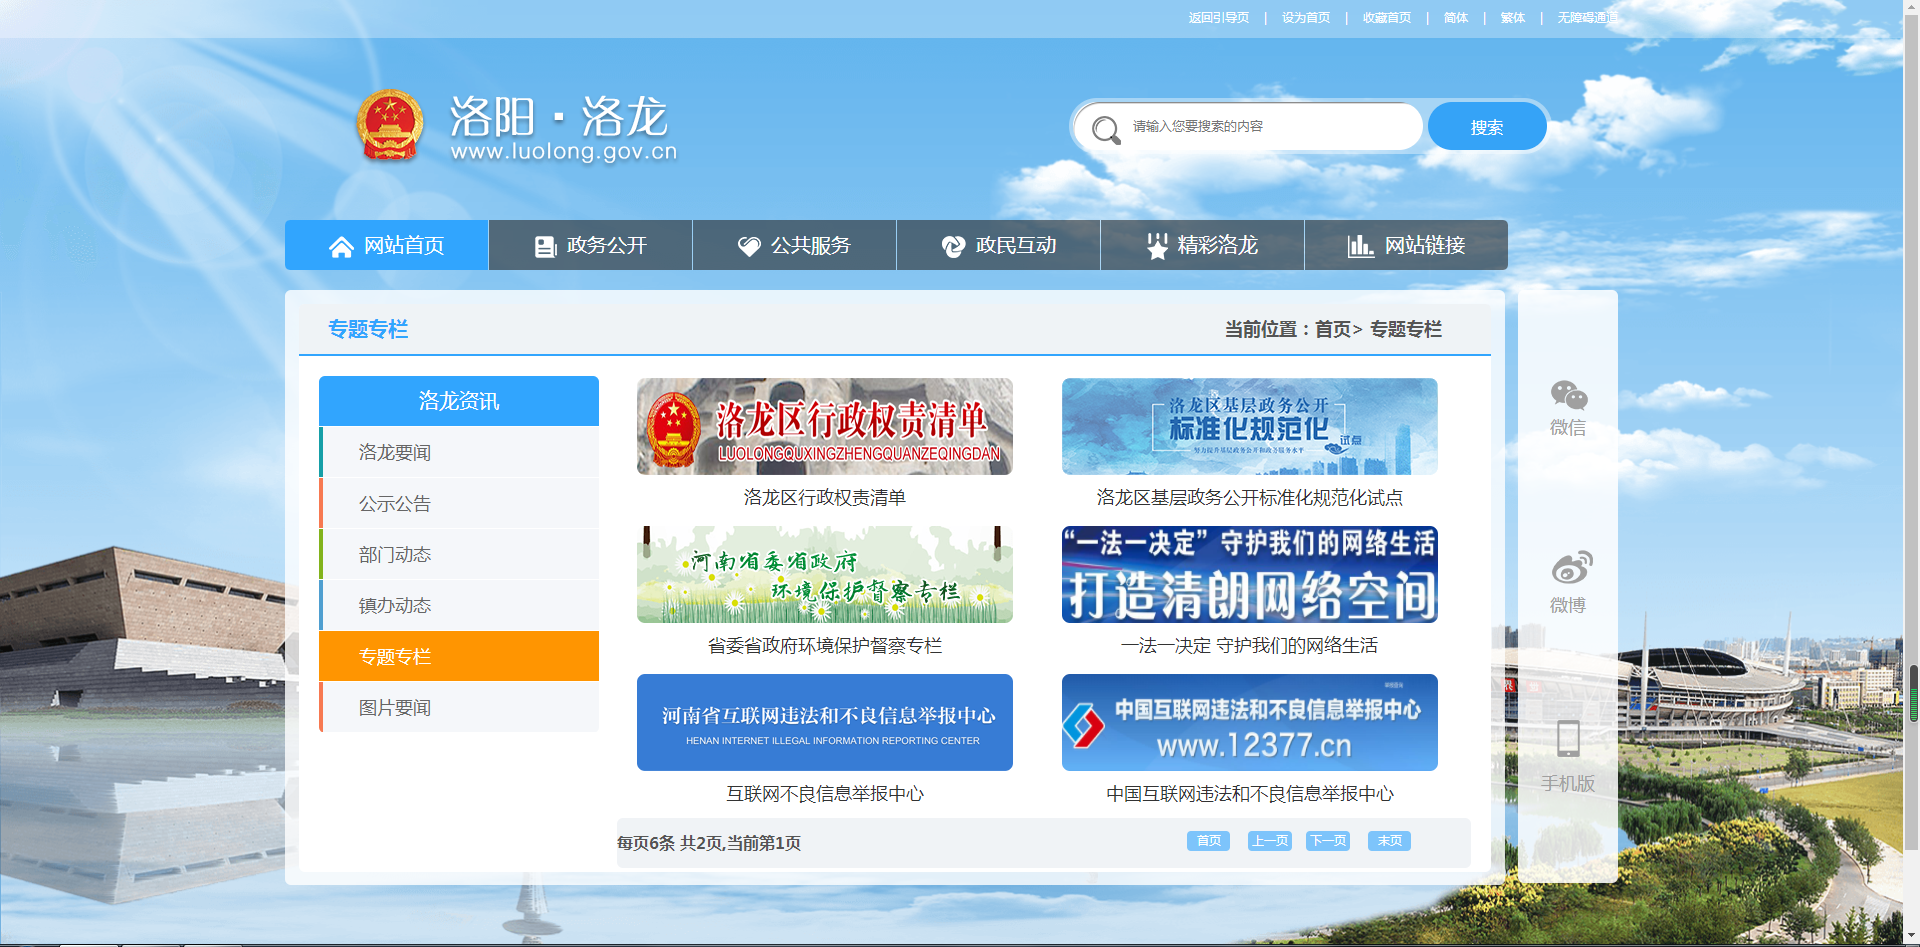Viewport: 1920px width, 947px height.
Task: Open 图片要闻 in sidebar
Action: [459, 707]
